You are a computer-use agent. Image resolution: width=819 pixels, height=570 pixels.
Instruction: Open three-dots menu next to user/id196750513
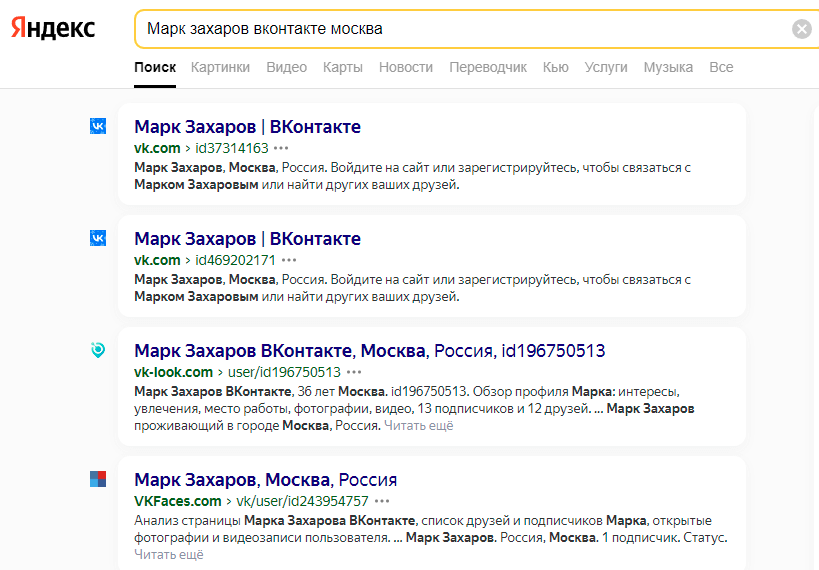[354, 372]
